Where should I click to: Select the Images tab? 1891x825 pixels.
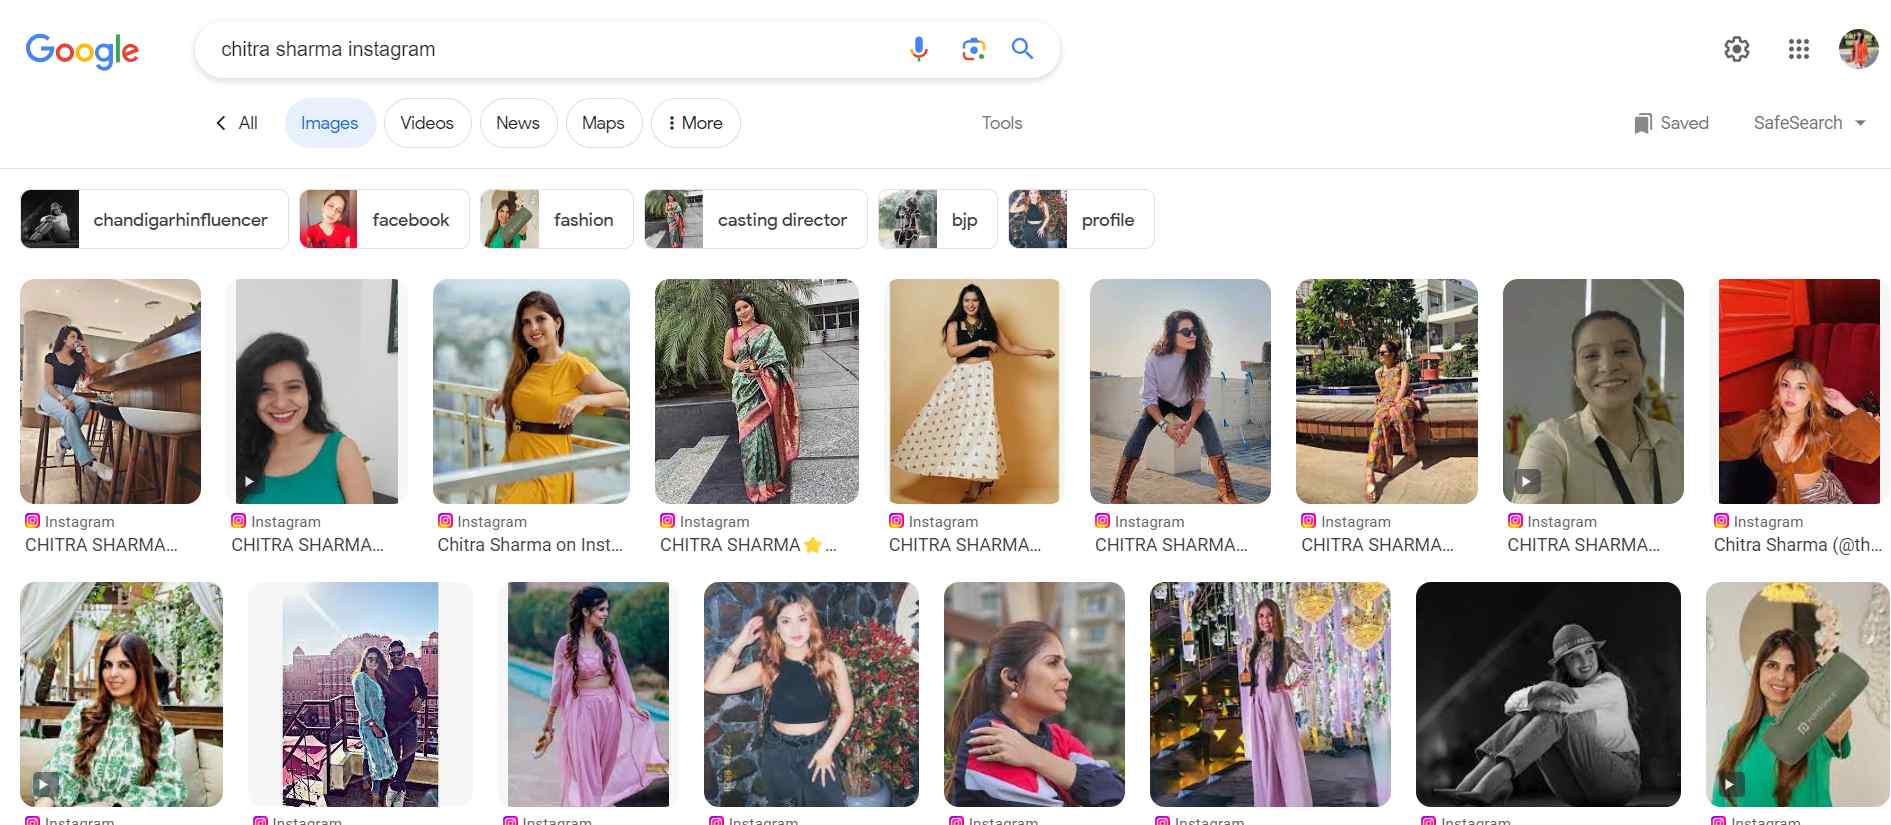(330, 123)
